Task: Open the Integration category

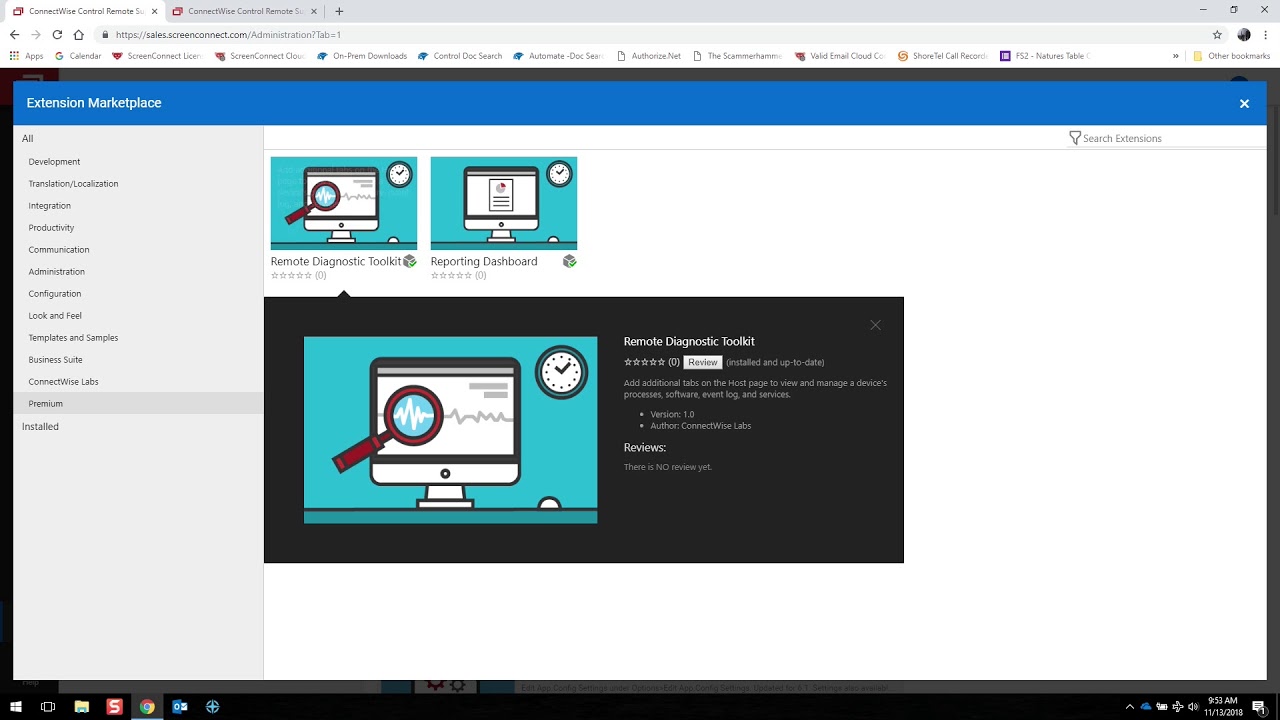Action: [50, 206]
